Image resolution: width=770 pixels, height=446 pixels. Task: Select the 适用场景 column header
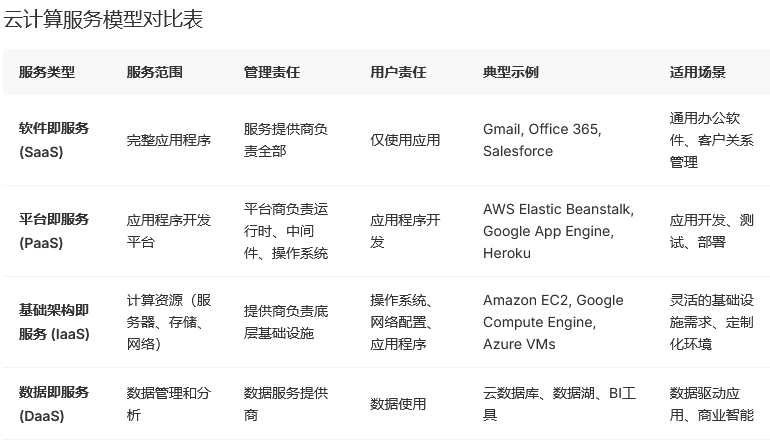[x=698, y=72]
